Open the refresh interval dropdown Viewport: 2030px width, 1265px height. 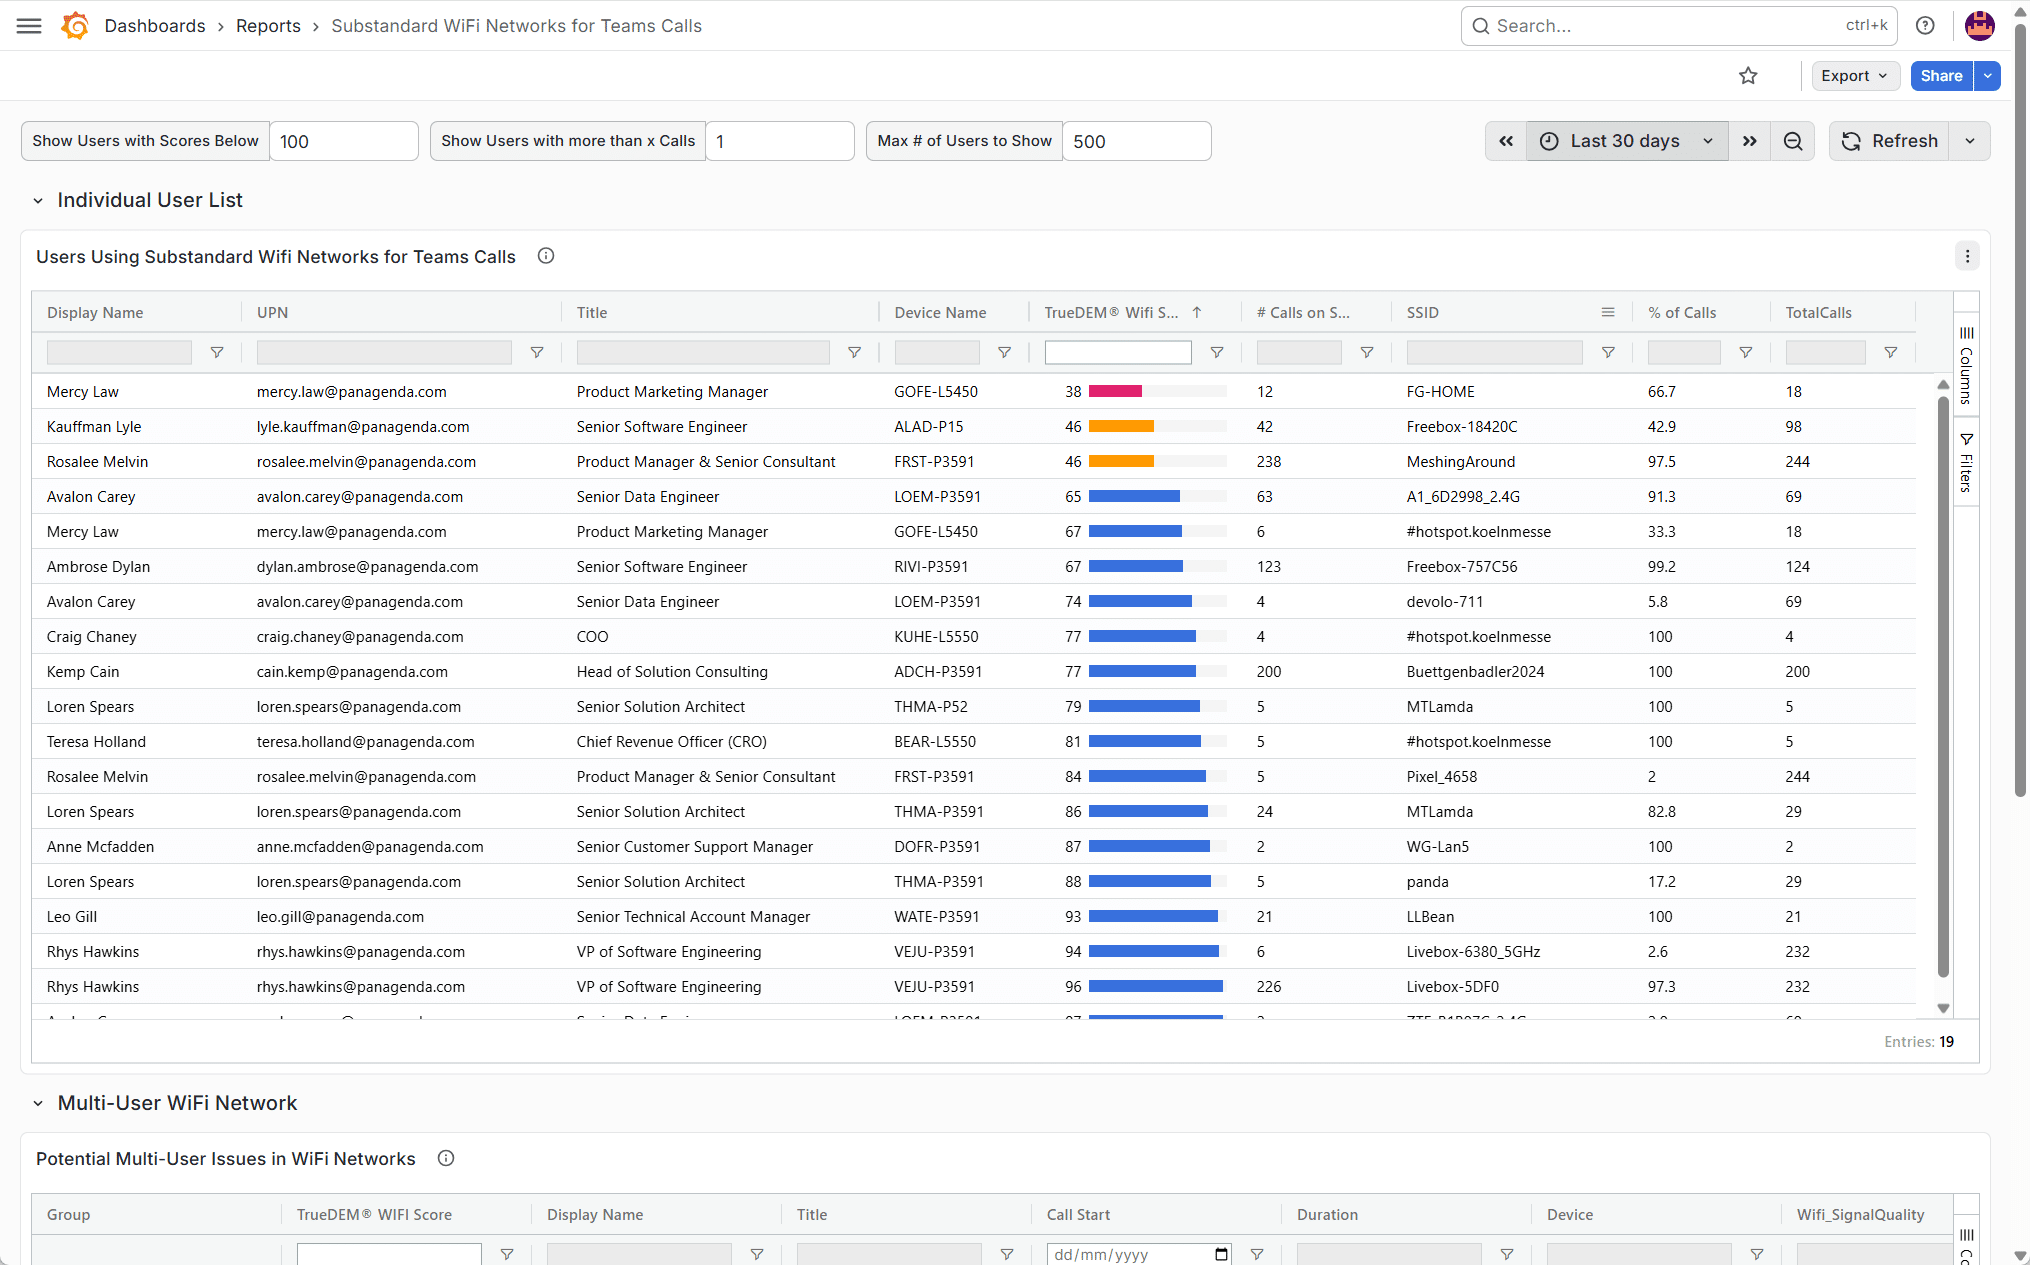pyautogui.click(x=1970, y=141)
